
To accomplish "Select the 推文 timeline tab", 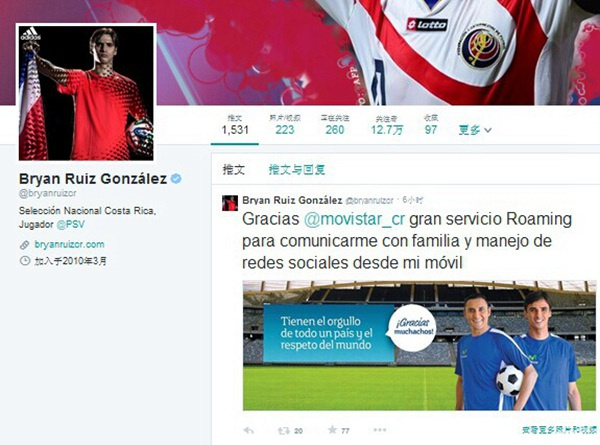I will click(234, 170).
